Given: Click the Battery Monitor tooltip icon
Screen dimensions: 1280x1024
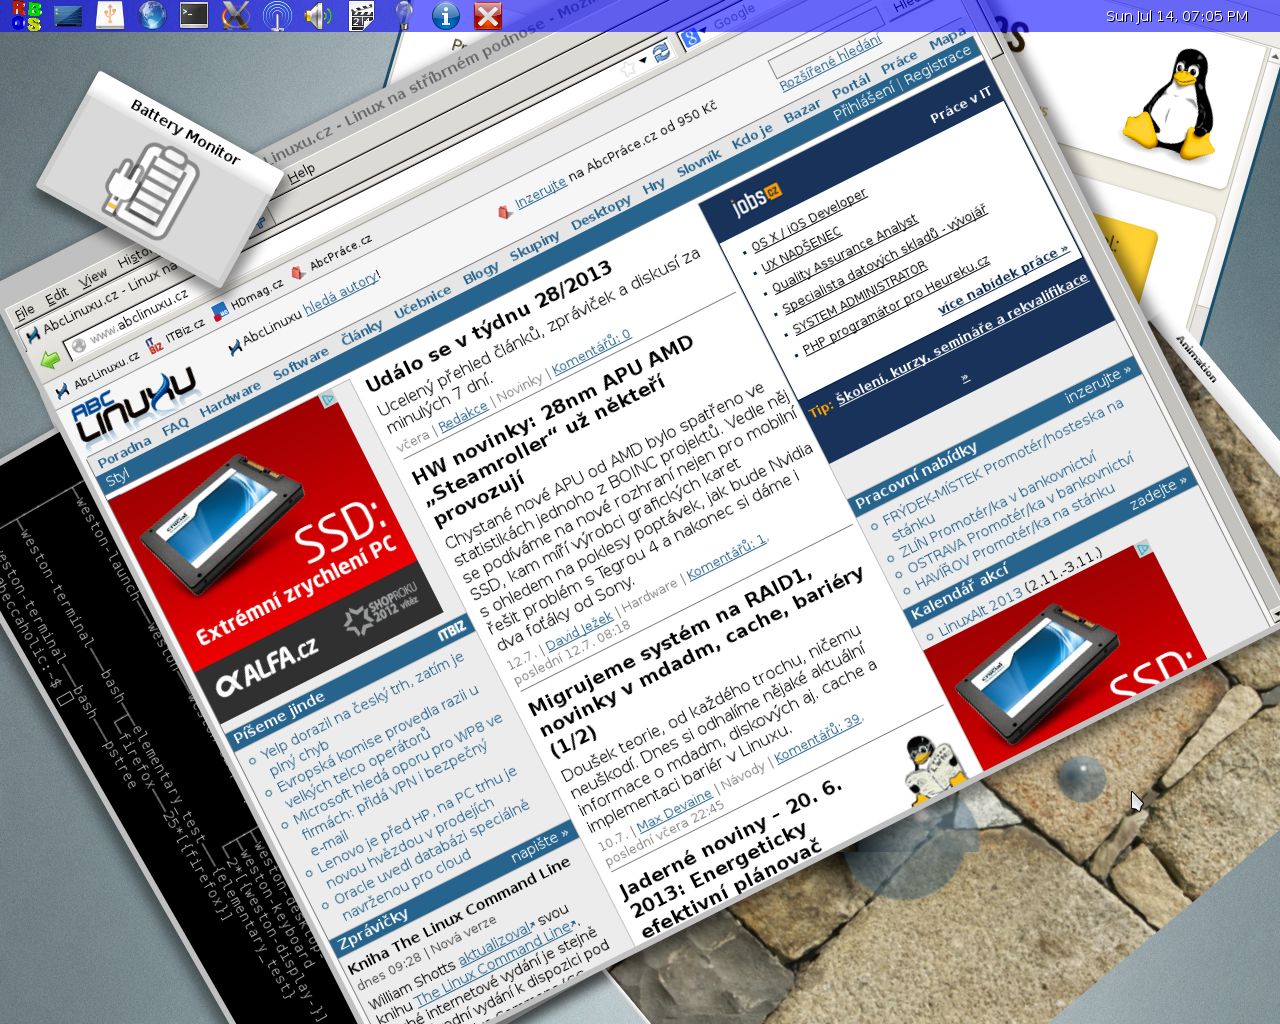Looking at the screenshot, I should 150,190.
